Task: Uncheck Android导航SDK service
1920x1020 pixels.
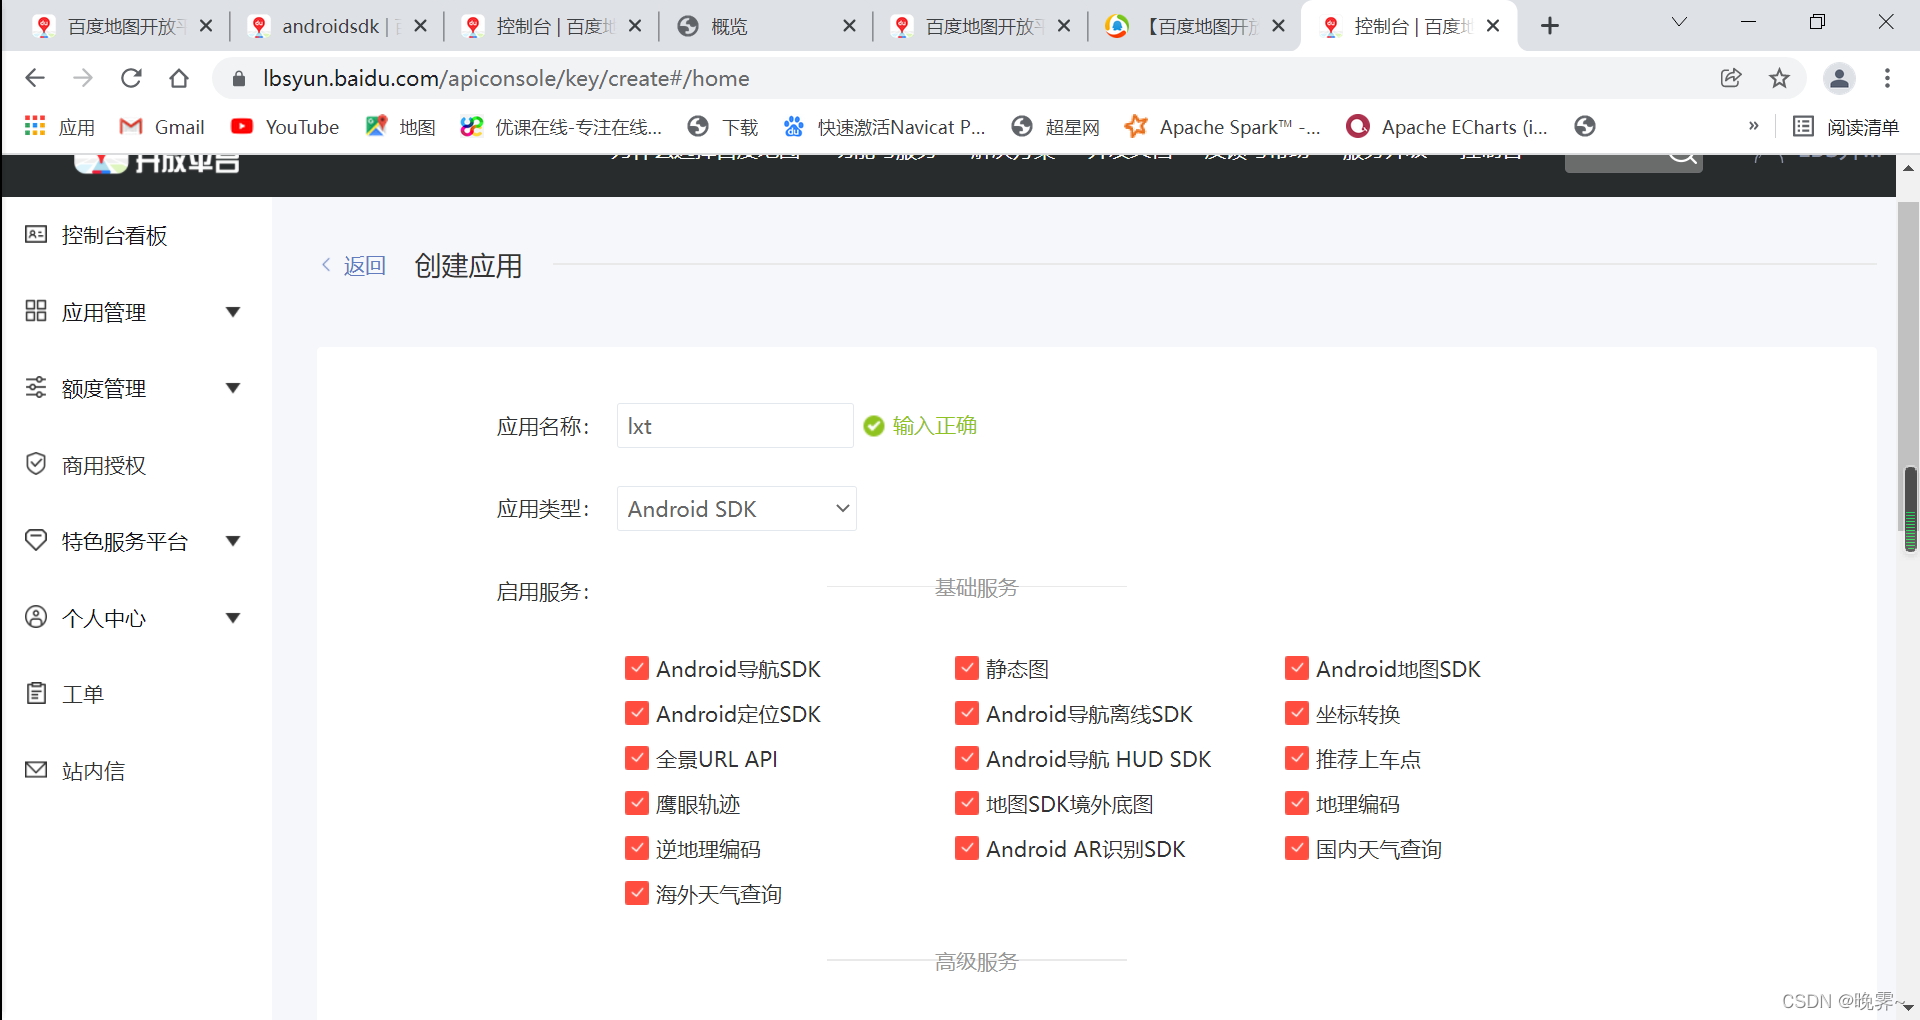Action: pyautogui.click(x=637, y=668)
